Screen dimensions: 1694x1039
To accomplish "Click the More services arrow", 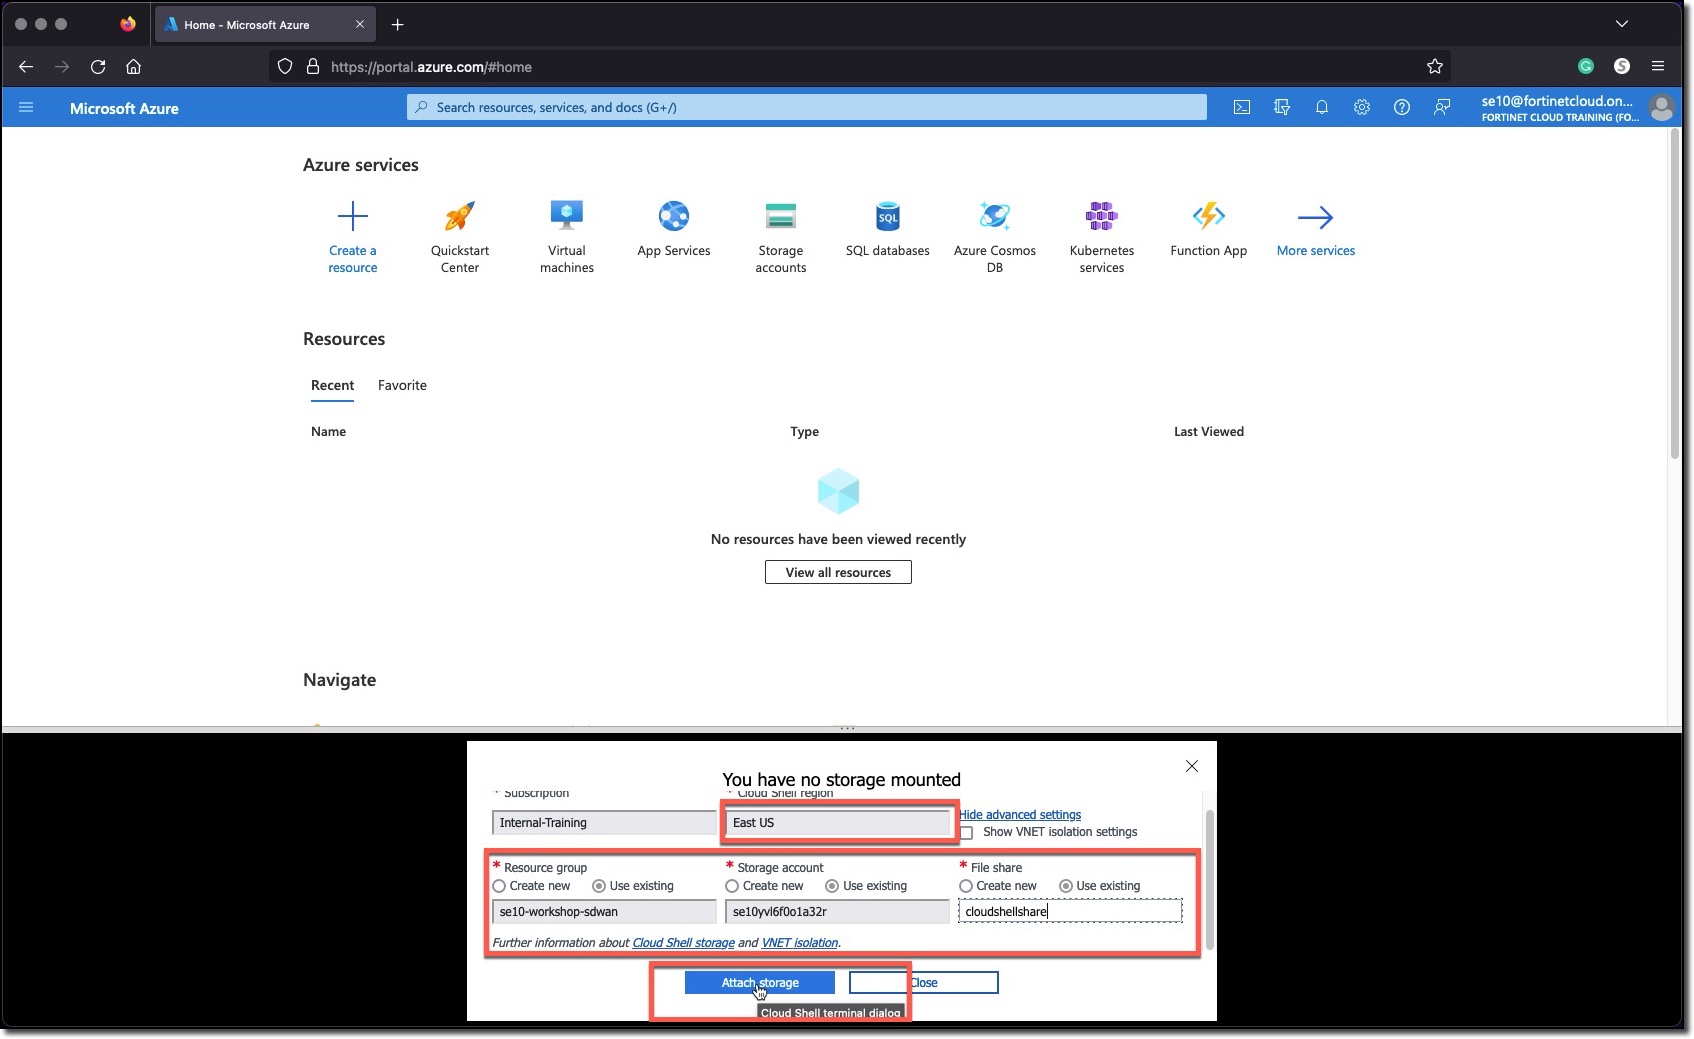I will [1316, 217].
